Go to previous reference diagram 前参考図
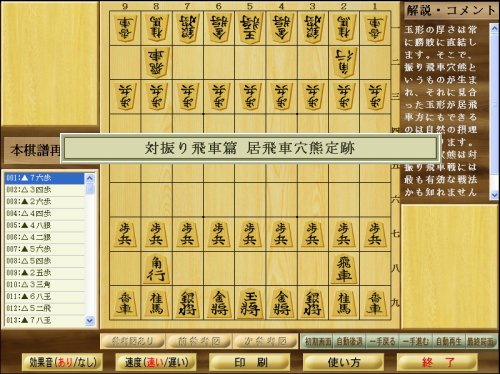Image resolution: width=500 pixels, height=374 pixels. coord(199,341)
